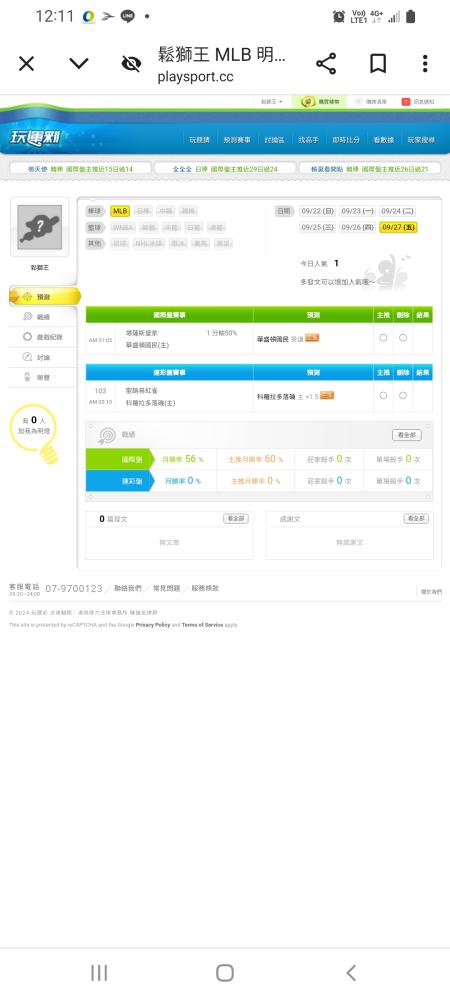Screen dimensions: 450x1000
Task: Open the 即時比分 nav menu
Action: point(345,140)
